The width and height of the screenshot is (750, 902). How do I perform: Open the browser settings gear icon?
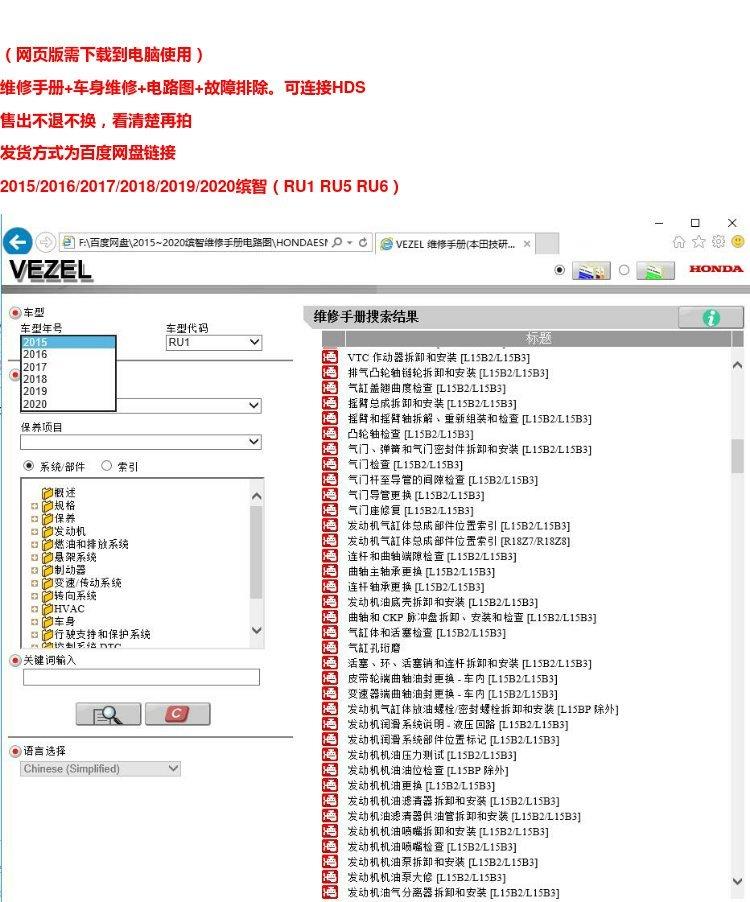click(718, 242)
